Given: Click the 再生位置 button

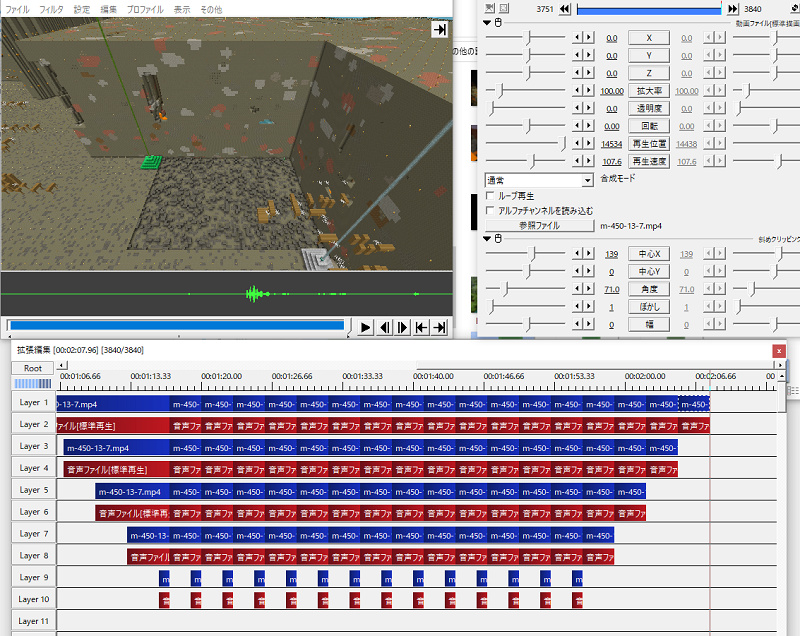Looking at the screenshot, I should [x=649, y=144].
